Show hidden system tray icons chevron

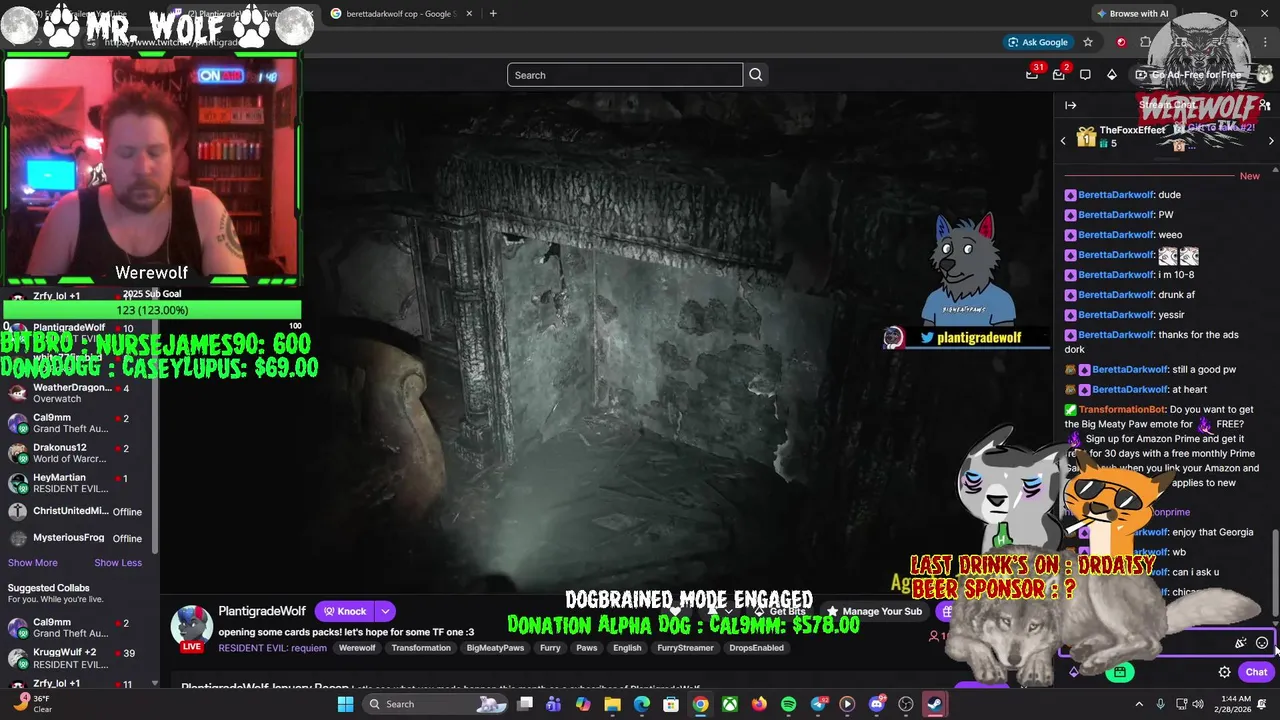(1138, 704)
